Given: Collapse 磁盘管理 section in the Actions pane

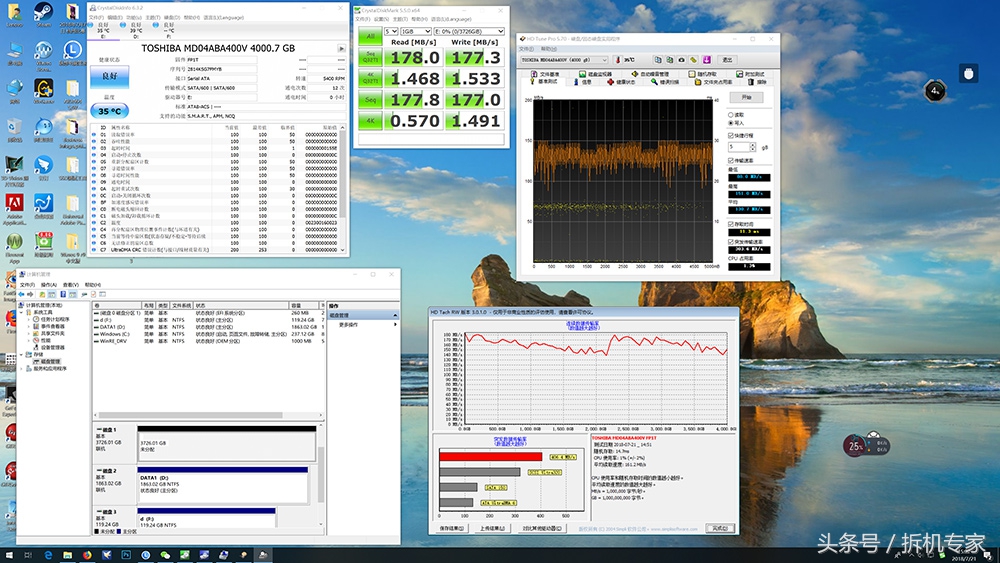Looking at the screenshot, I should [x=395, y=316].
